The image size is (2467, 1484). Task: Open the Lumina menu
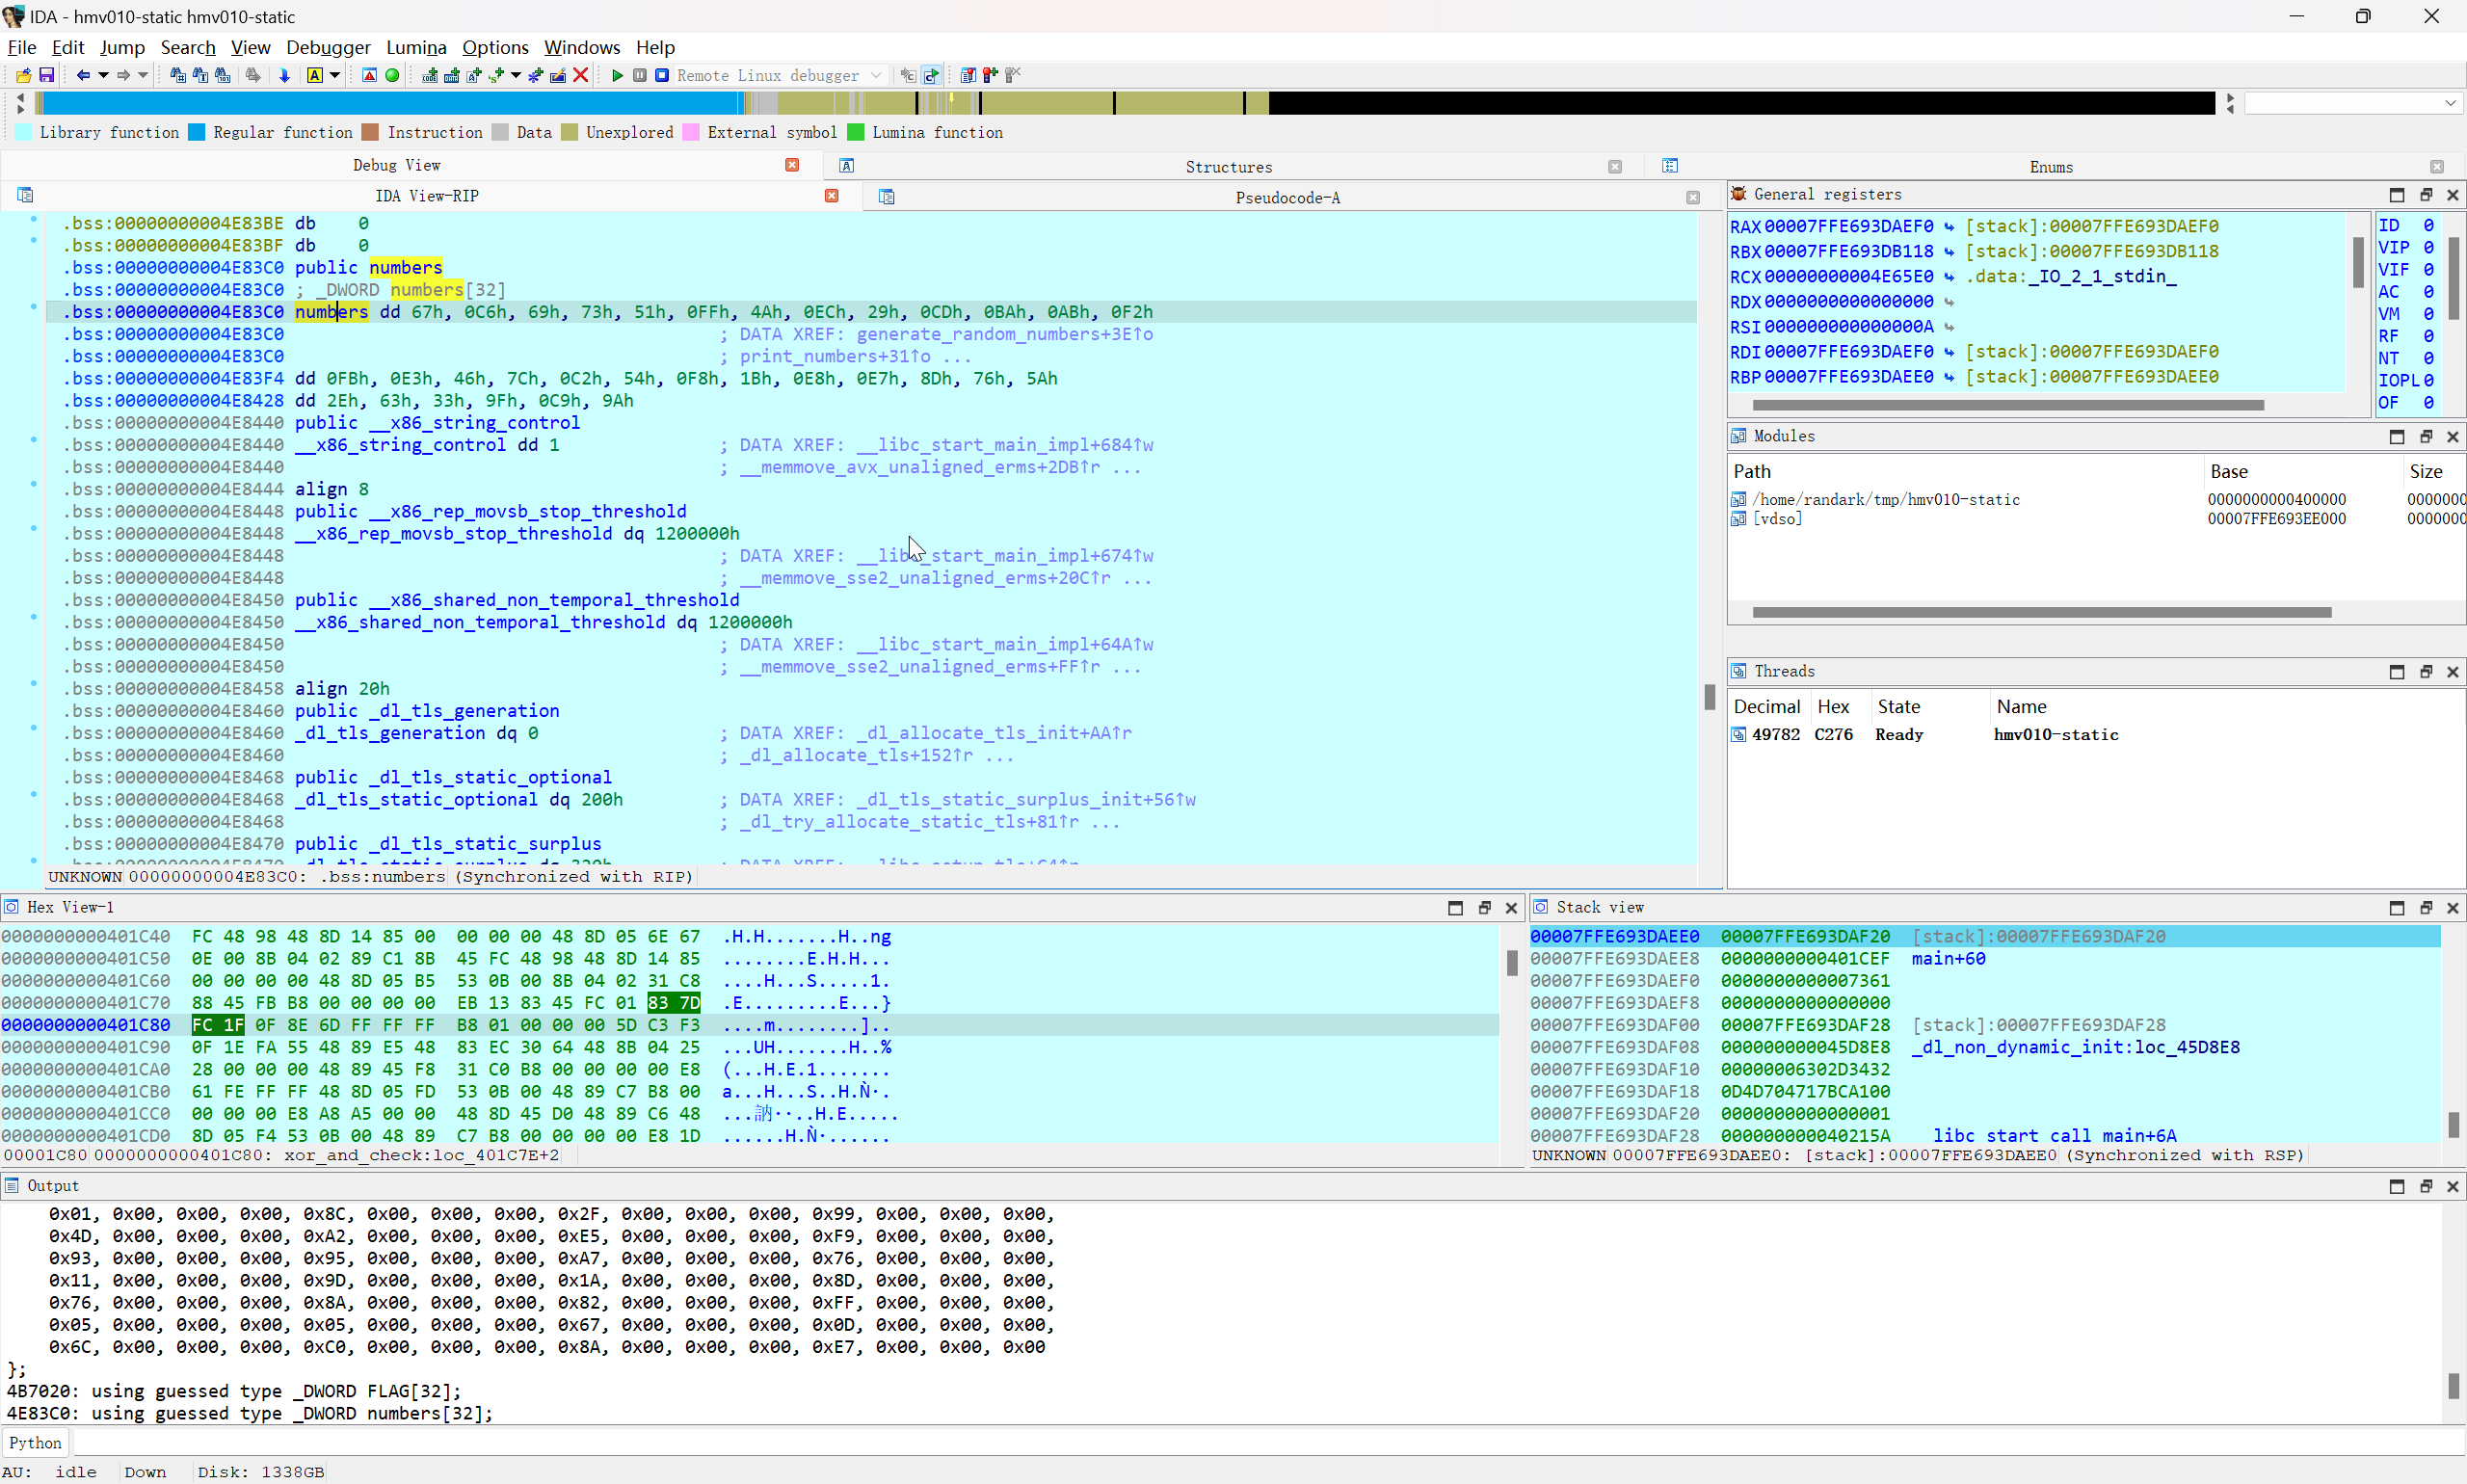click(x=416, y=47)
